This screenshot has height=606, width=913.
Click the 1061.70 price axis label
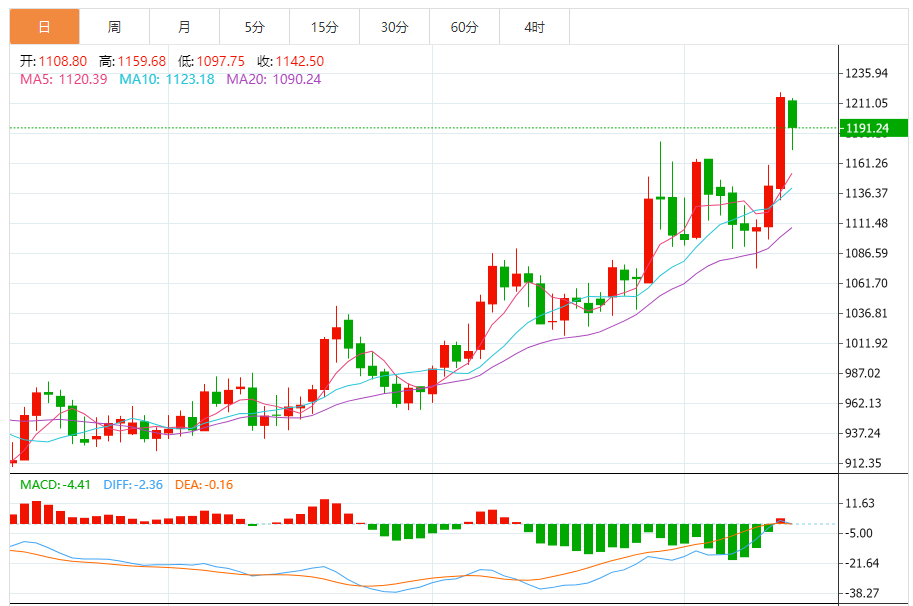click(866, 283)
